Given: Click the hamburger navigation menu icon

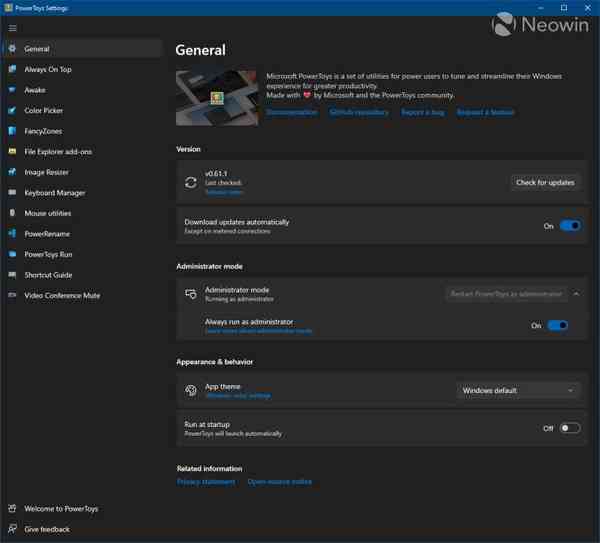Looking at the screenshot, I should tap(12, 28).
